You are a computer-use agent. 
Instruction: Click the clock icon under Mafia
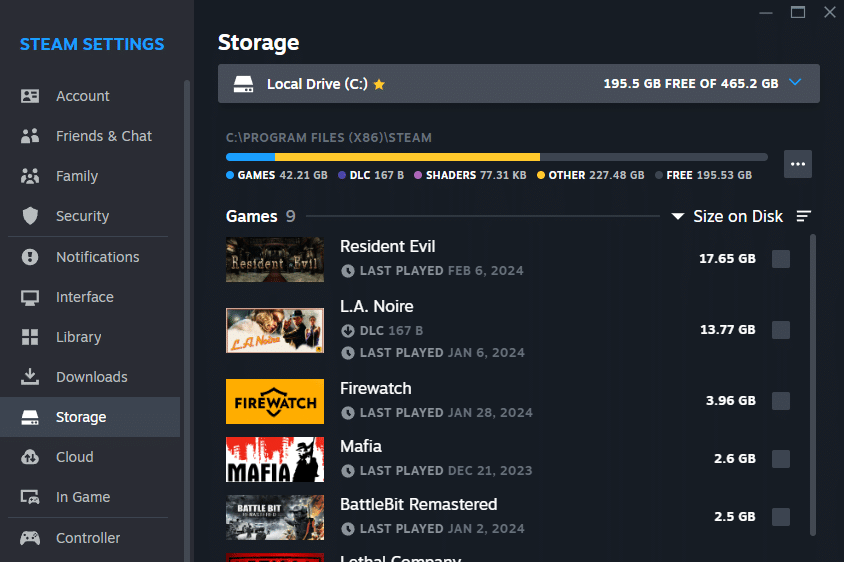(348, 470)
